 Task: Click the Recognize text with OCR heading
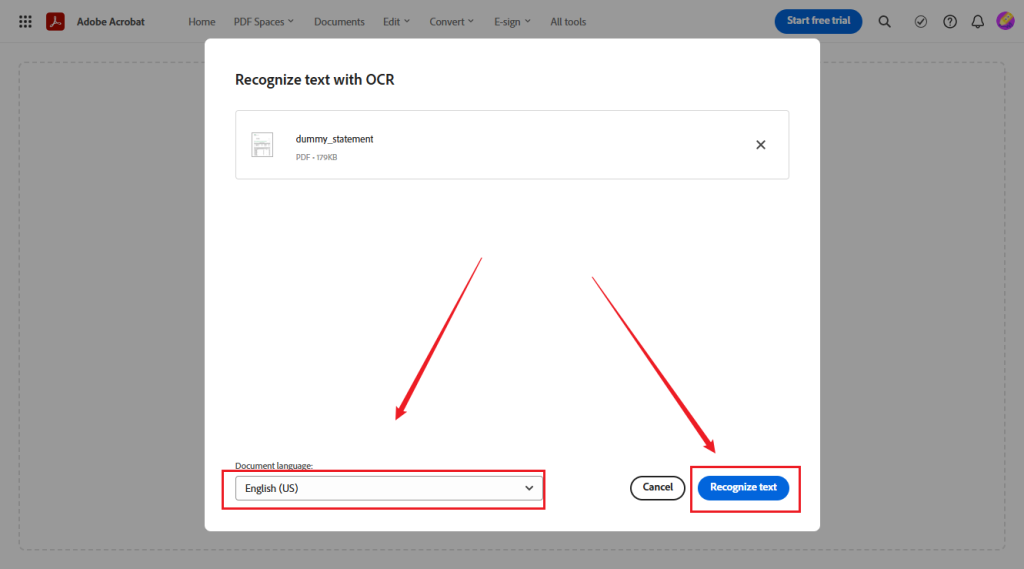[x=315, y=80]
